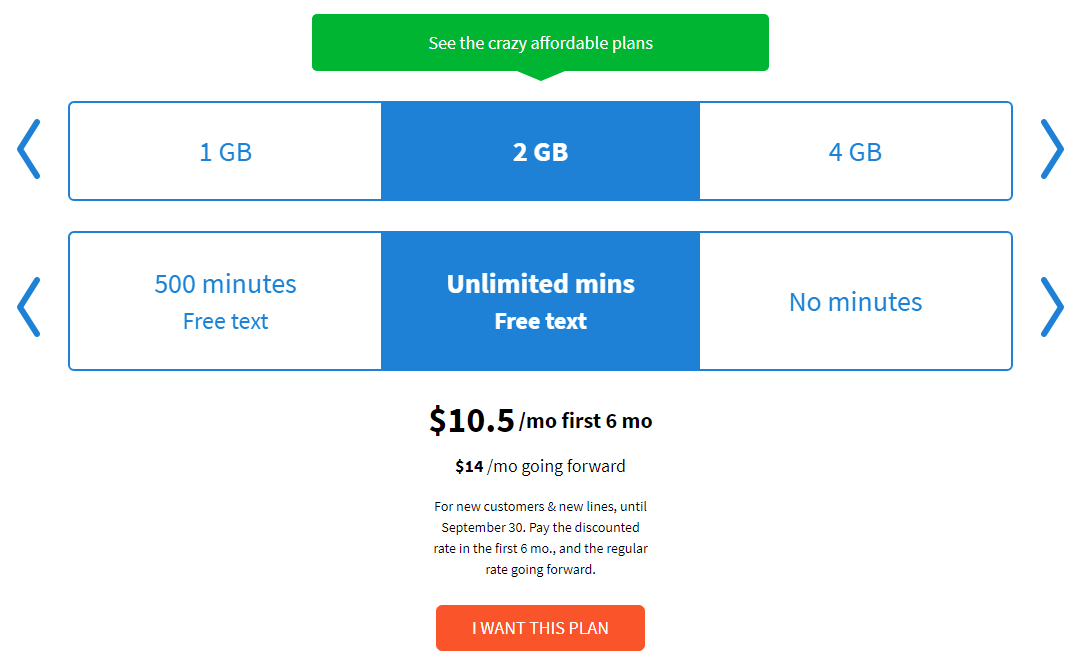Click the right arrow beside the data options
Screen dimensions: 1075x662
pyautogui.click(x=1051, y=150)
